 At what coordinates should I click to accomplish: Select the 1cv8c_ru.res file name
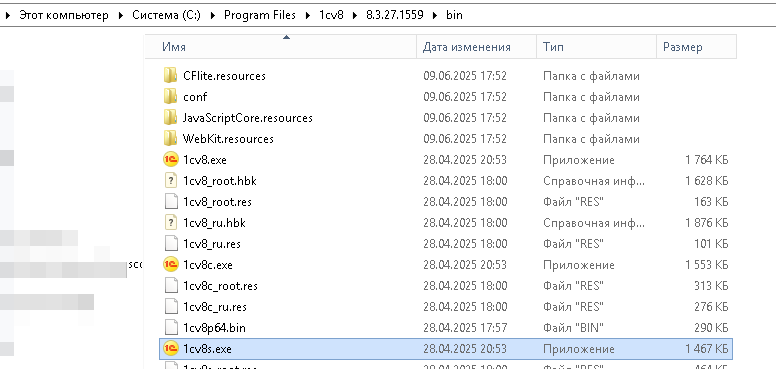pyautogui.click(x=215, y=307)
